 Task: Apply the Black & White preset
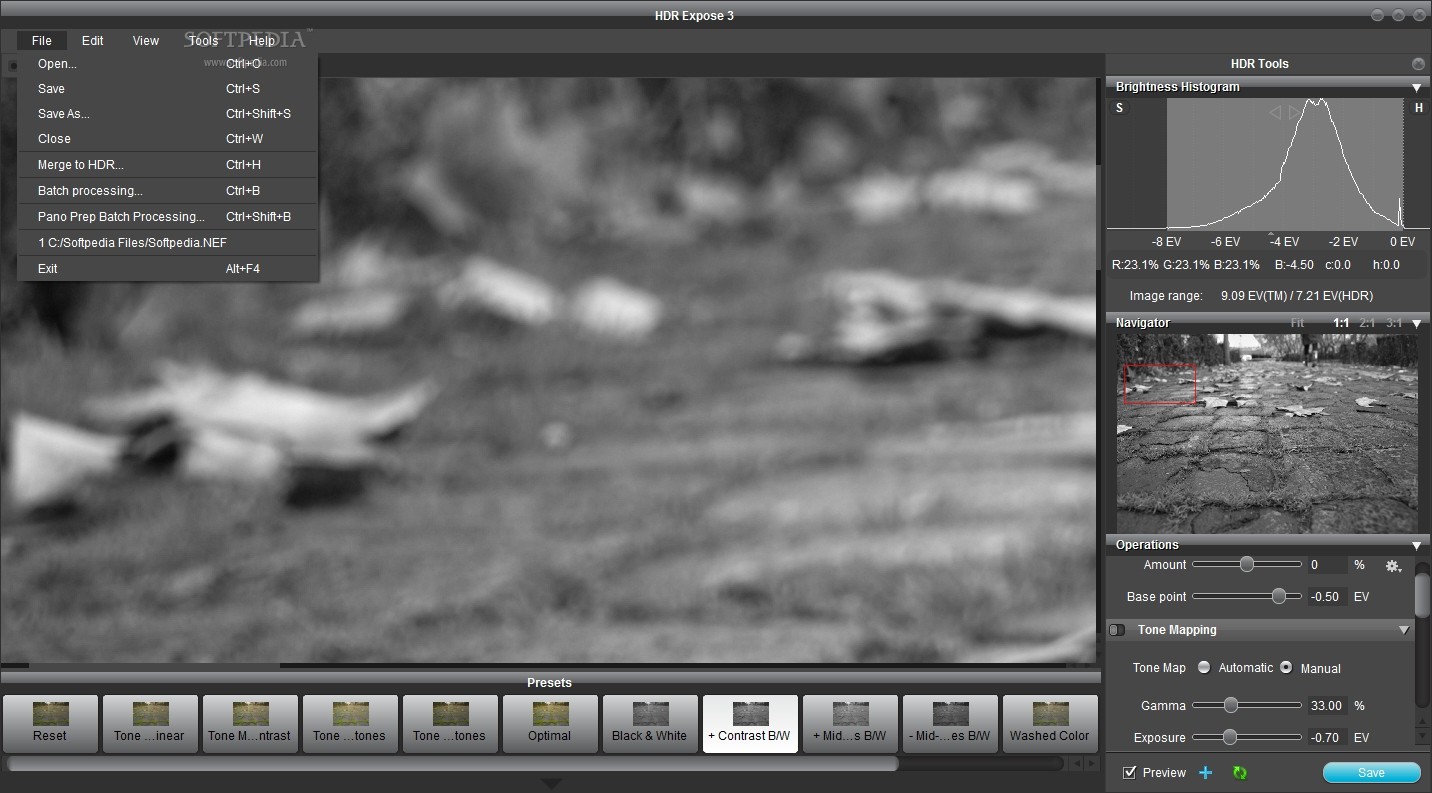[x=650, y=724]
